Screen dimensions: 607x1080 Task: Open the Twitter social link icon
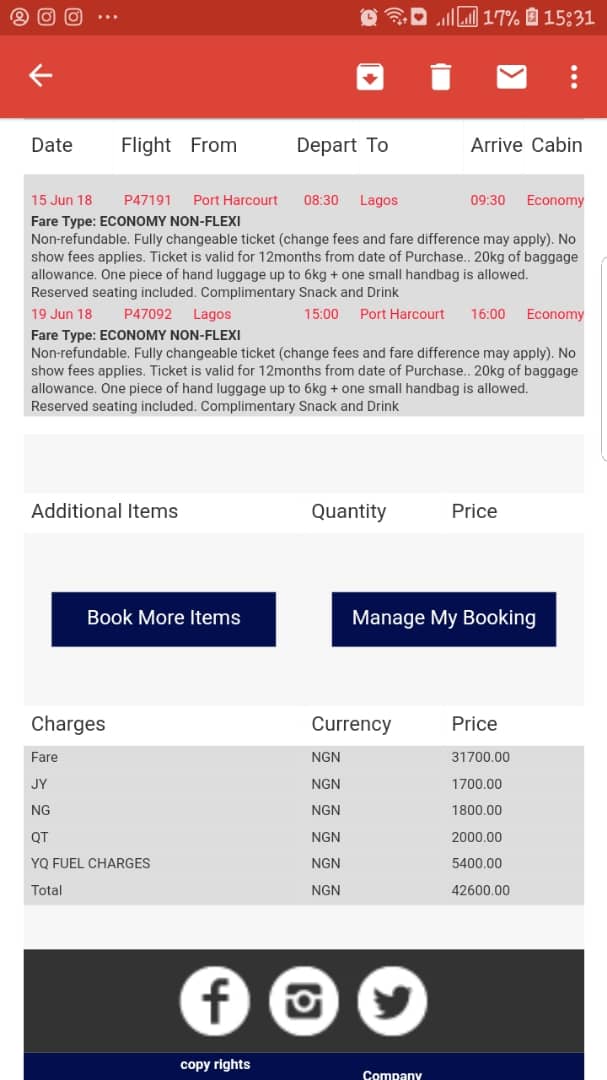click(x=393, y=1001)
